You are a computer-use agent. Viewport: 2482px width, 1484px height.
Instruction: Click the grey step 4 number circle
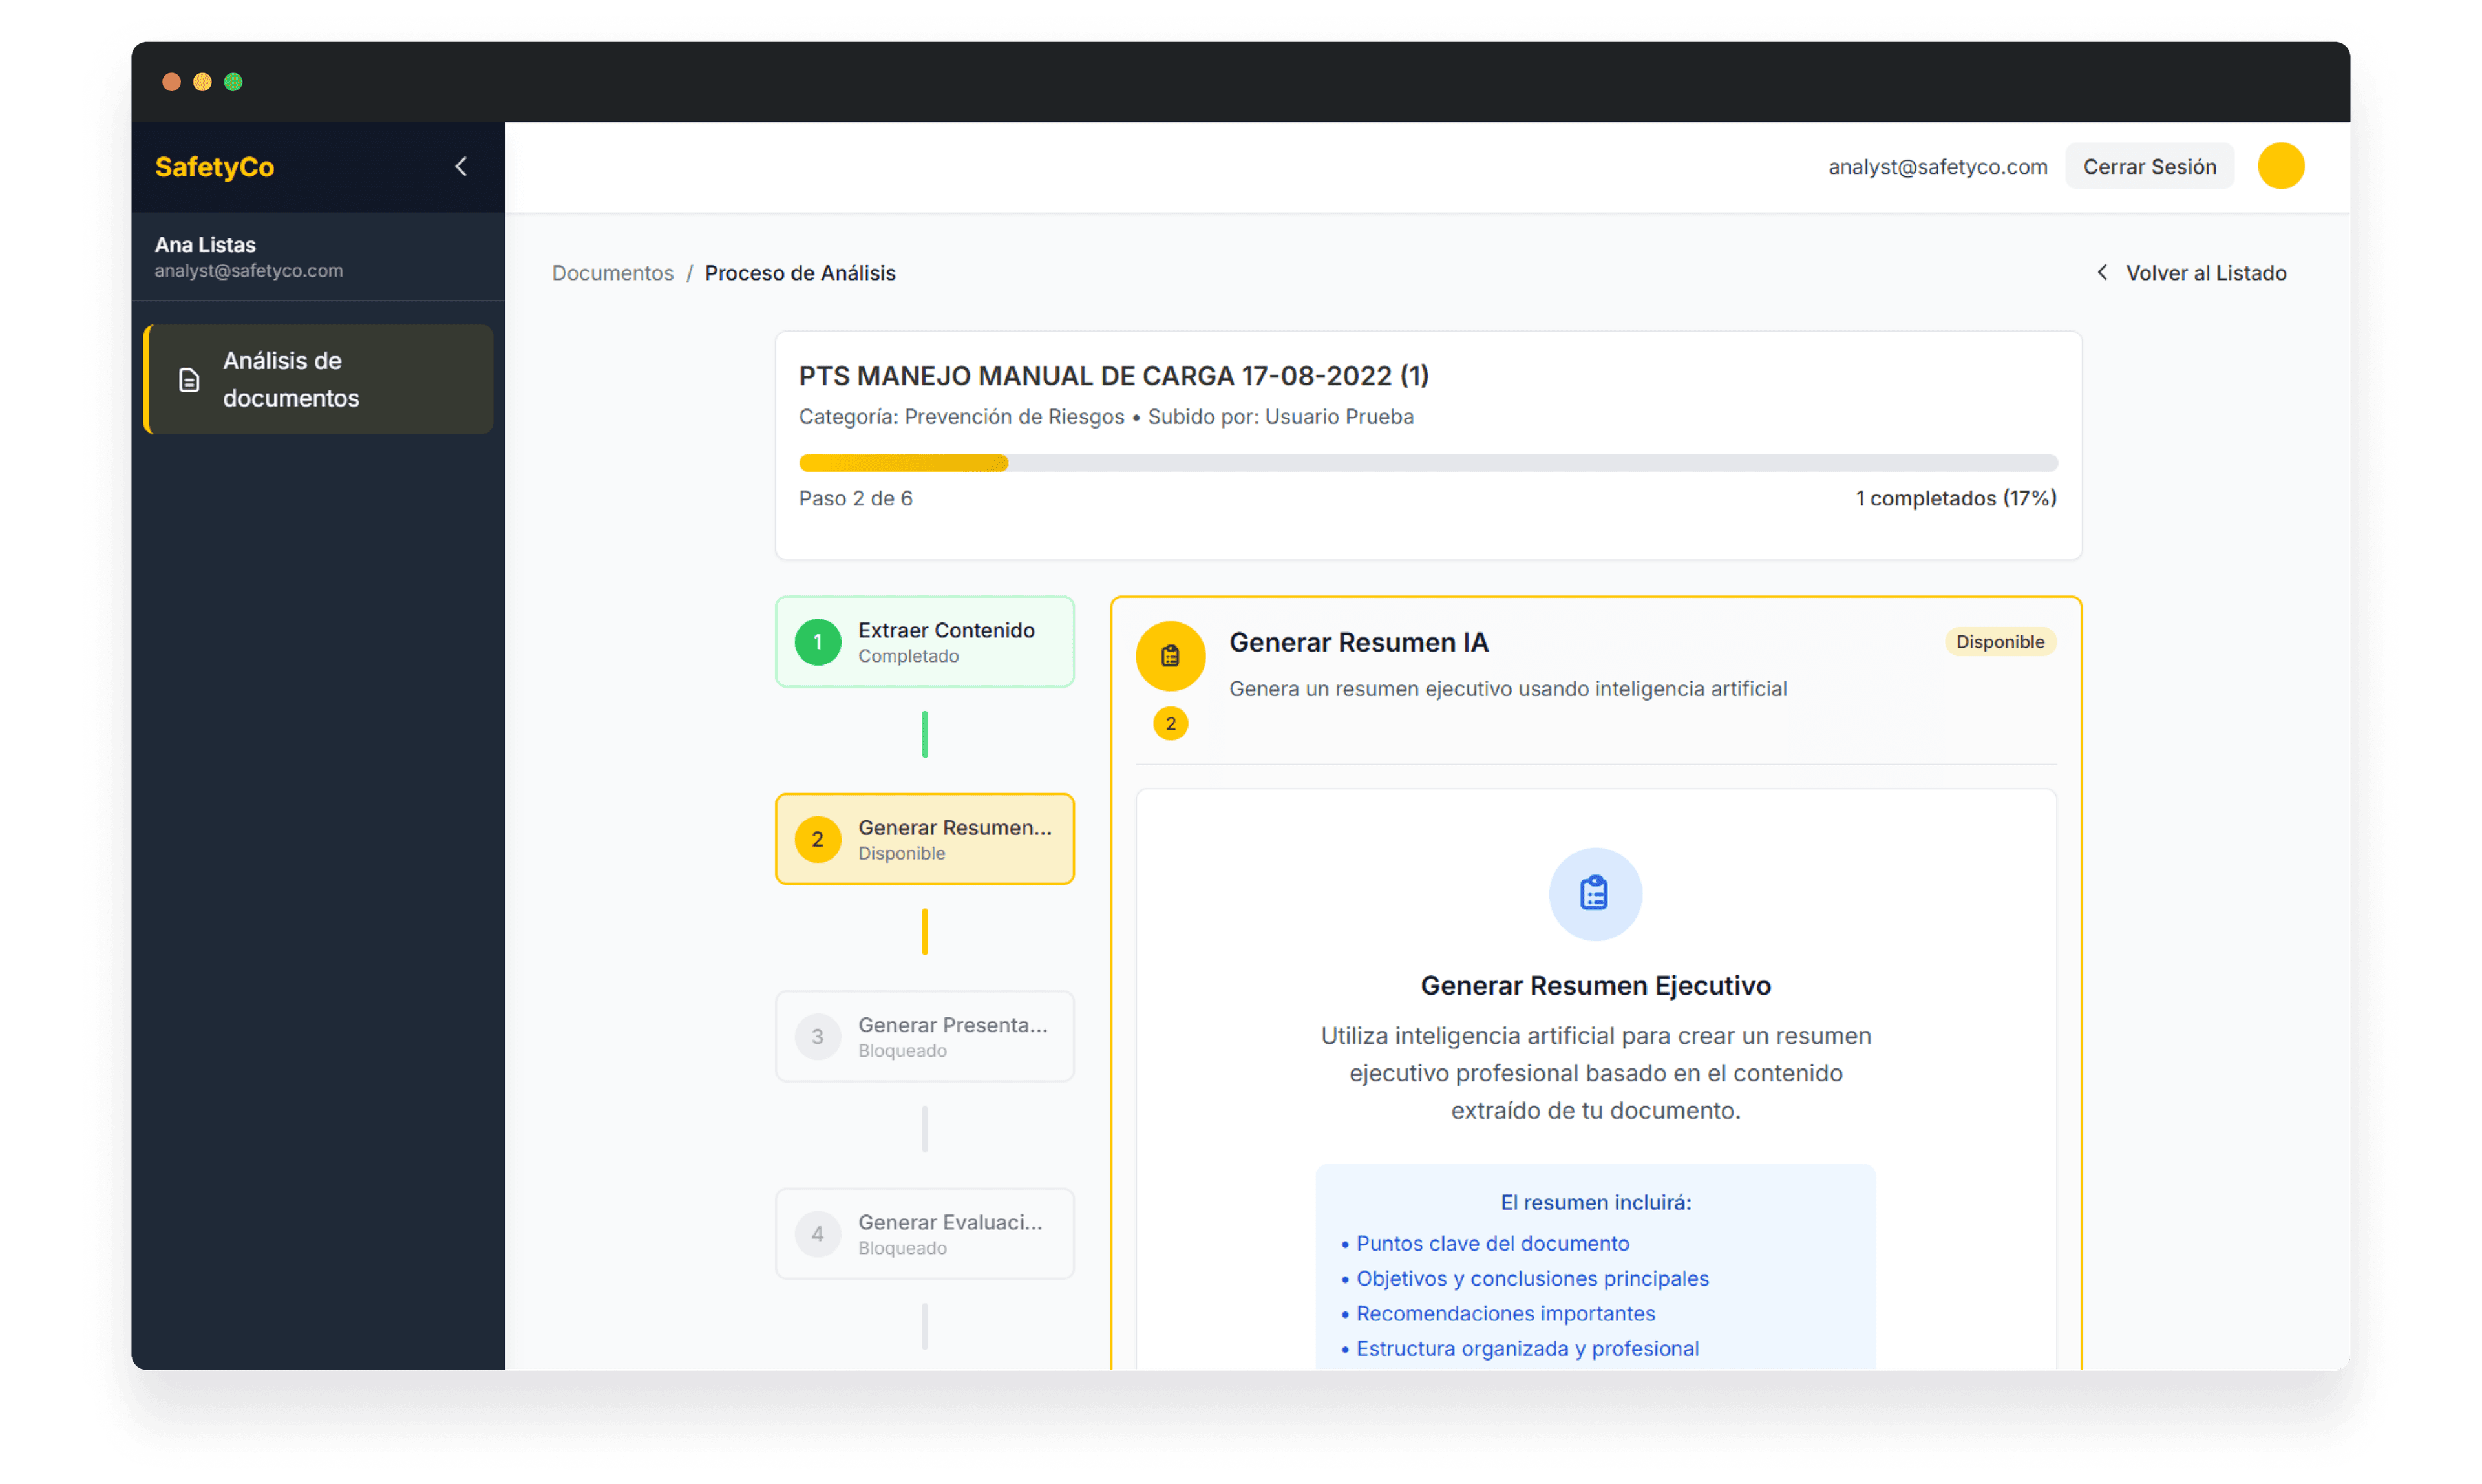coord(817,1234)
